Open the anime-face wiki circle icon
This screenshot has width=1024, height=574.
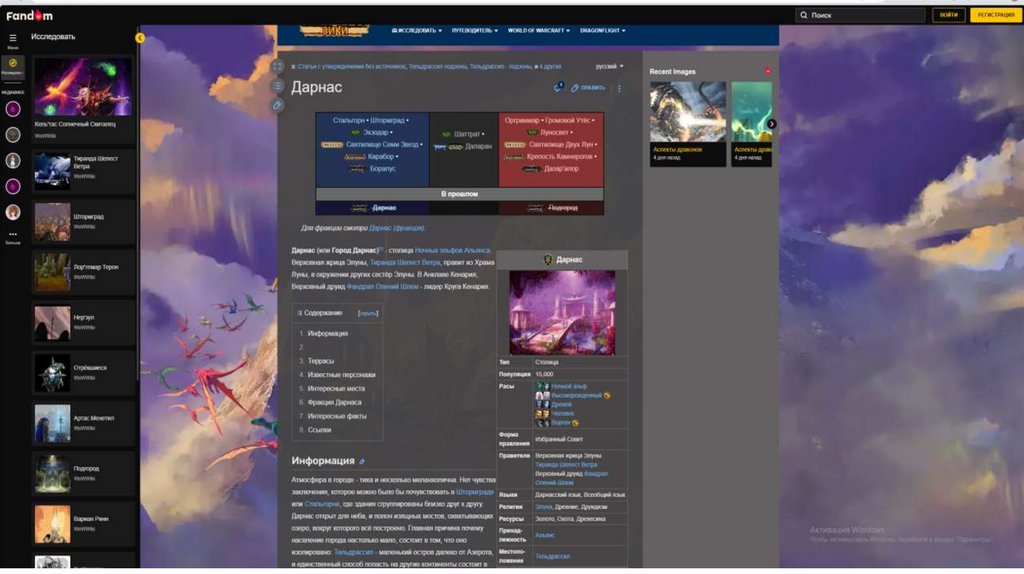point(13,212)
